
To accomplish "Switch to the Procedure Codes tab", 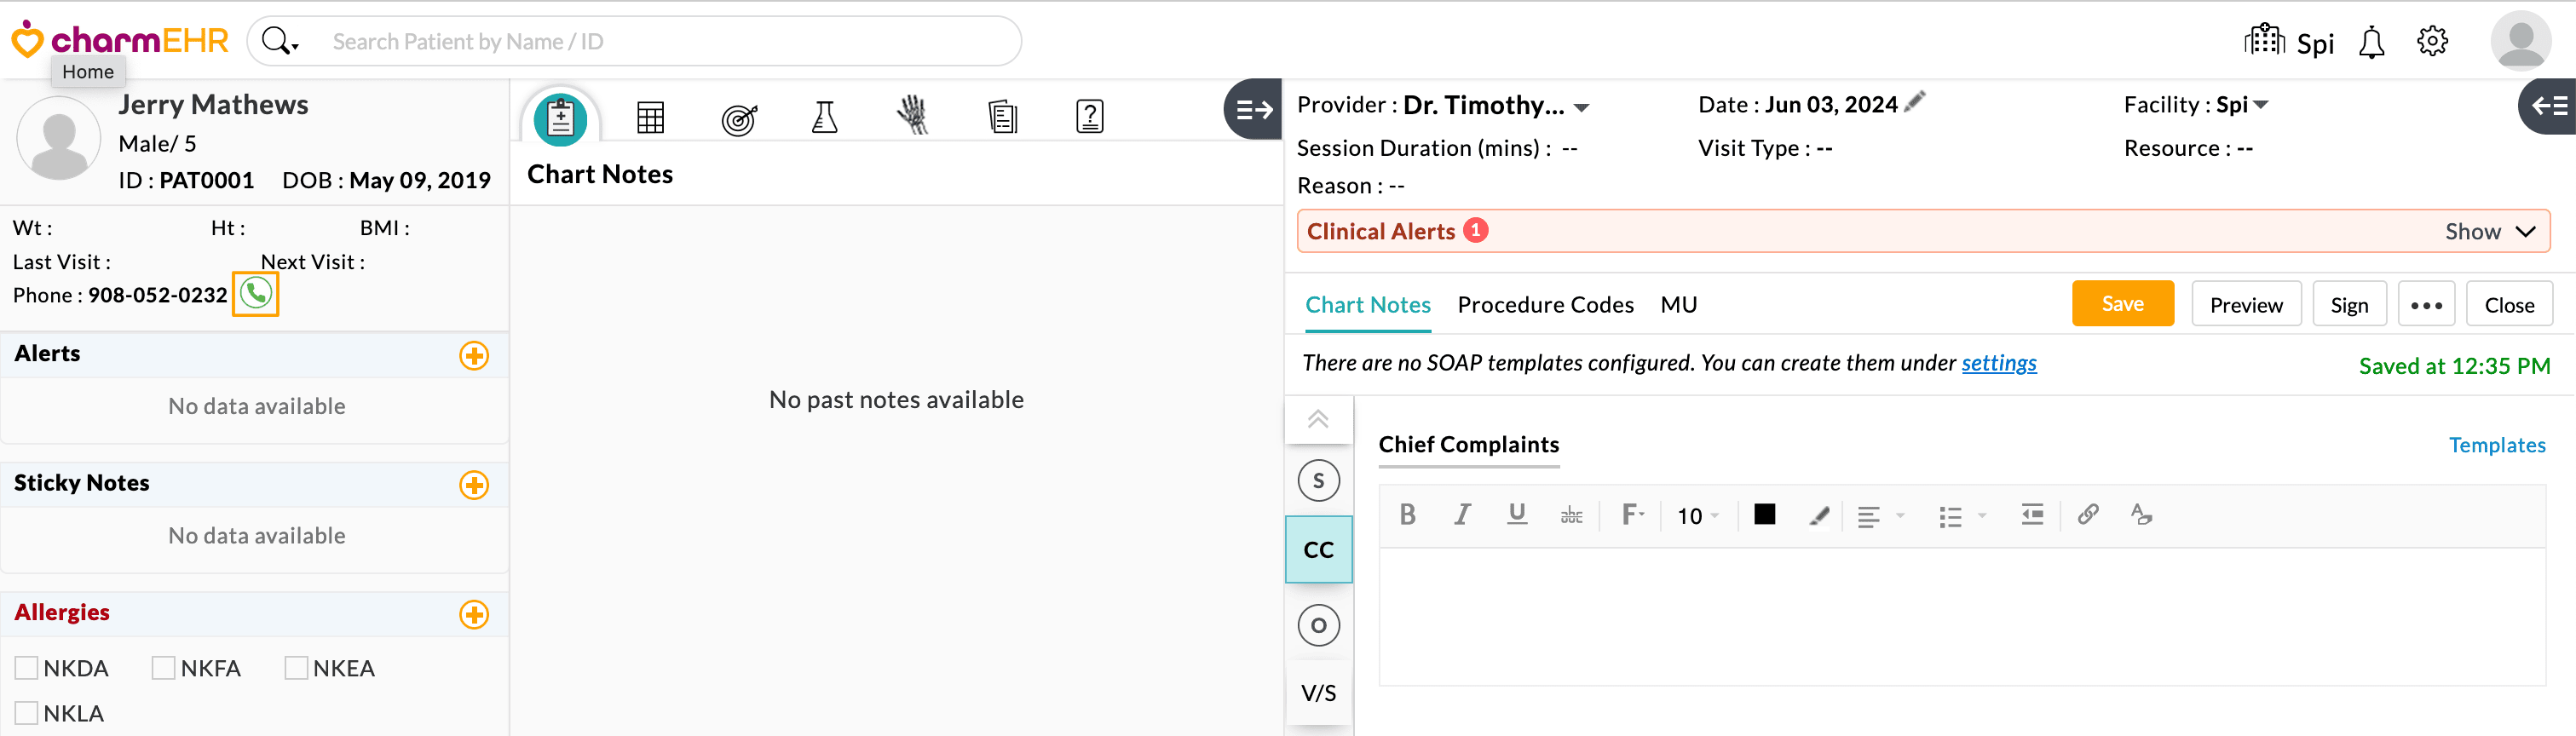I will coord(1545,305).
